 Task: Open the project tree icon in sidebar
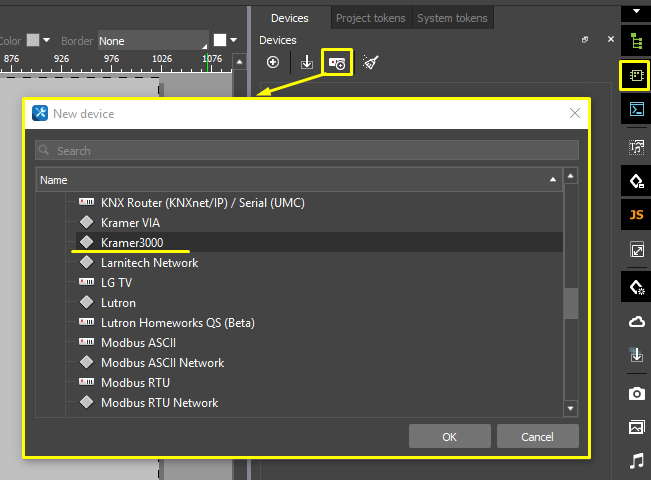(x=636, y=41)
